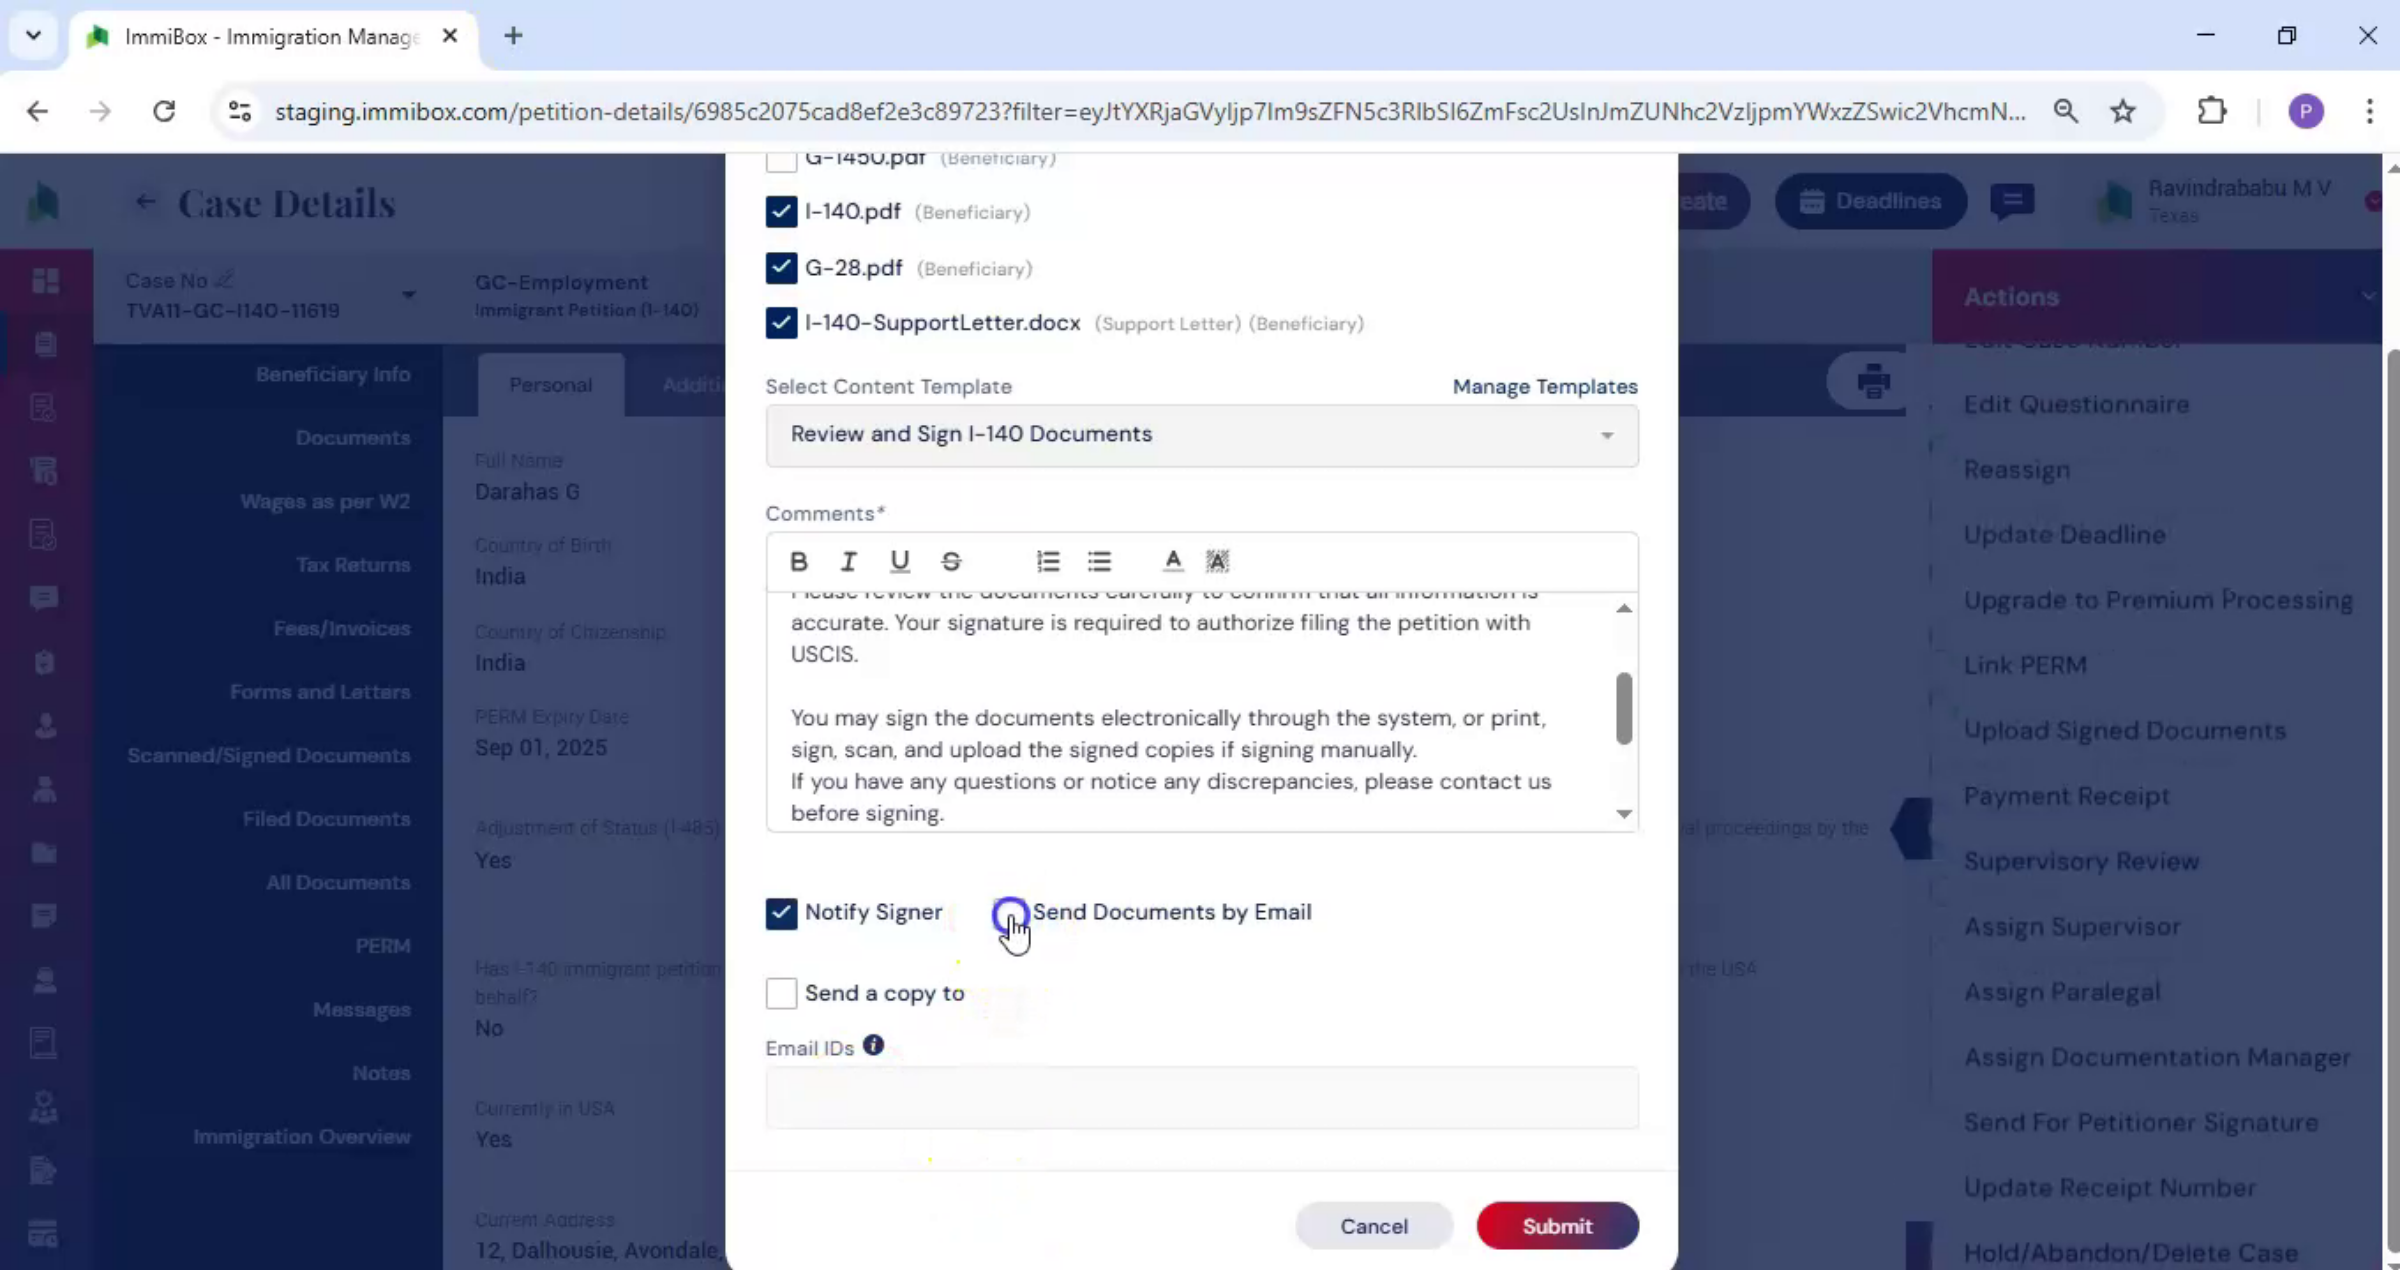Screen dimensions: 2400x1270
Task: Click the browser back button
Action: (x=38, y=111)
